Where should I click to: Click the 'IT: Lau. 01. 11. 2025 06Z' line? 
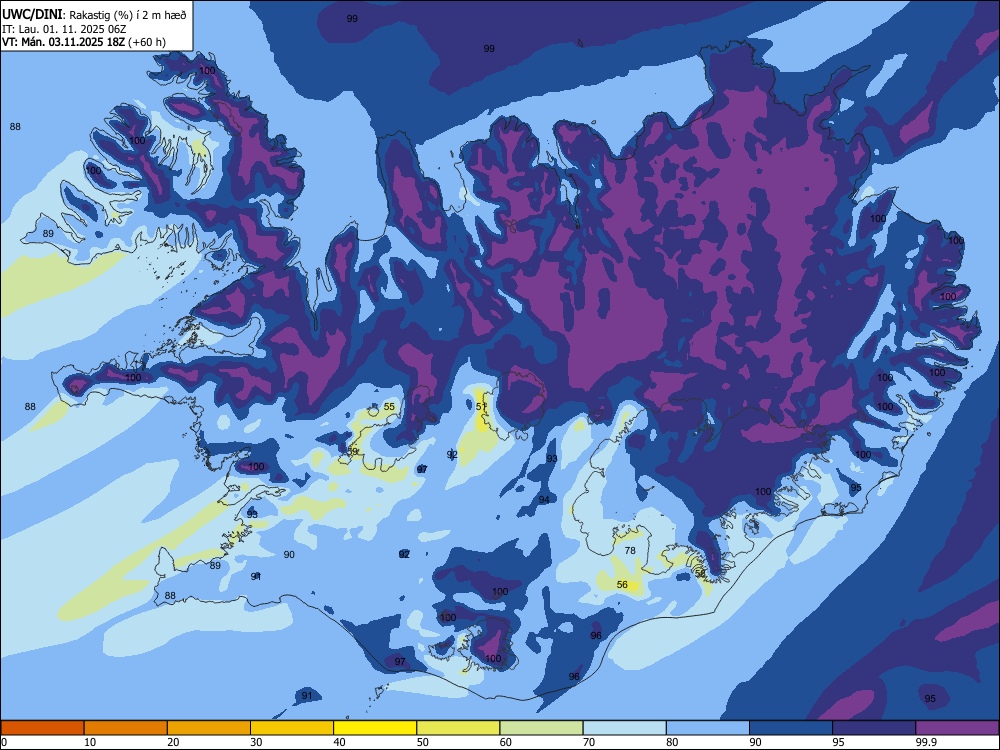tap(64, 29)
